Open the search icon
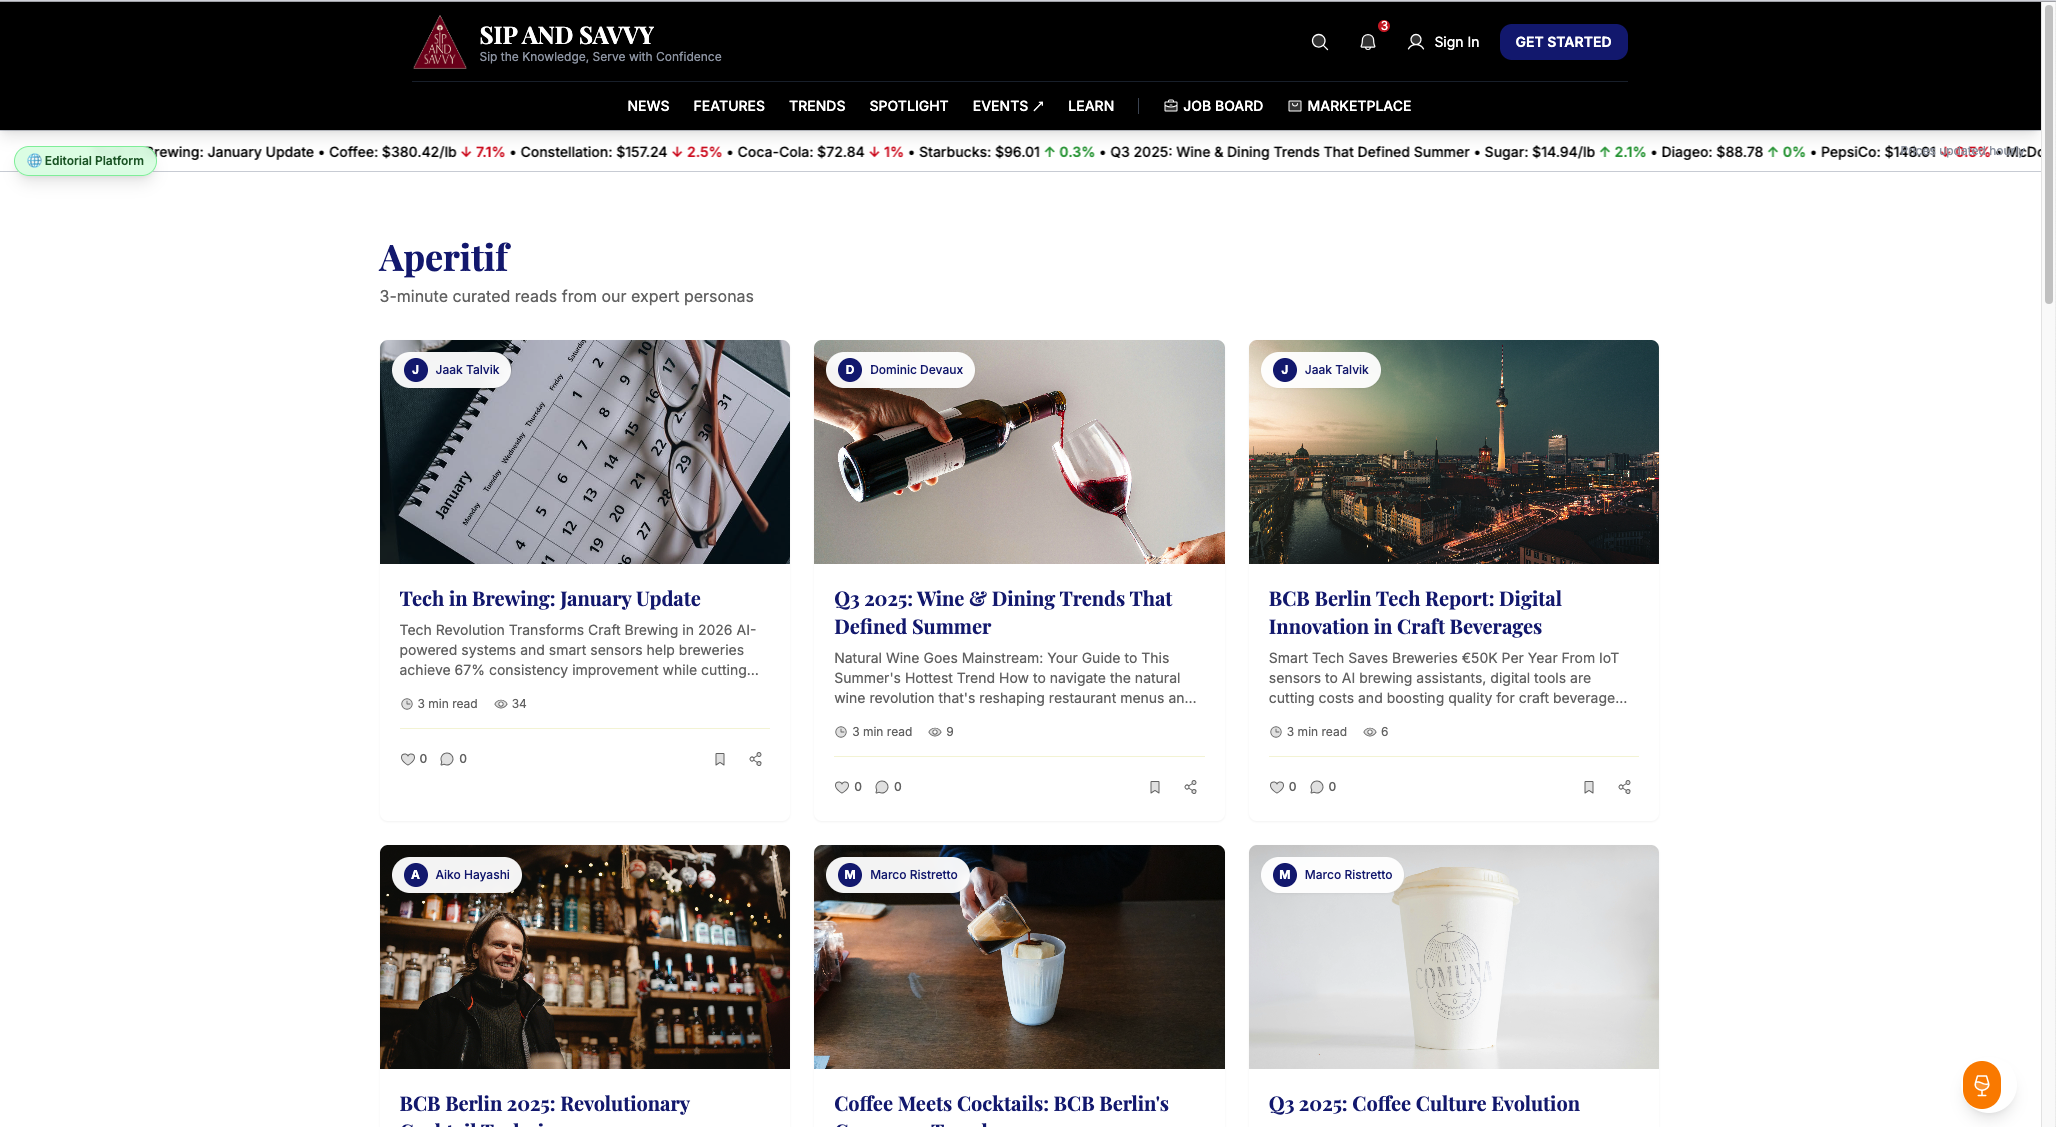Image resolution: width=2056 pixels, height=1127 pixels. 1319,42
